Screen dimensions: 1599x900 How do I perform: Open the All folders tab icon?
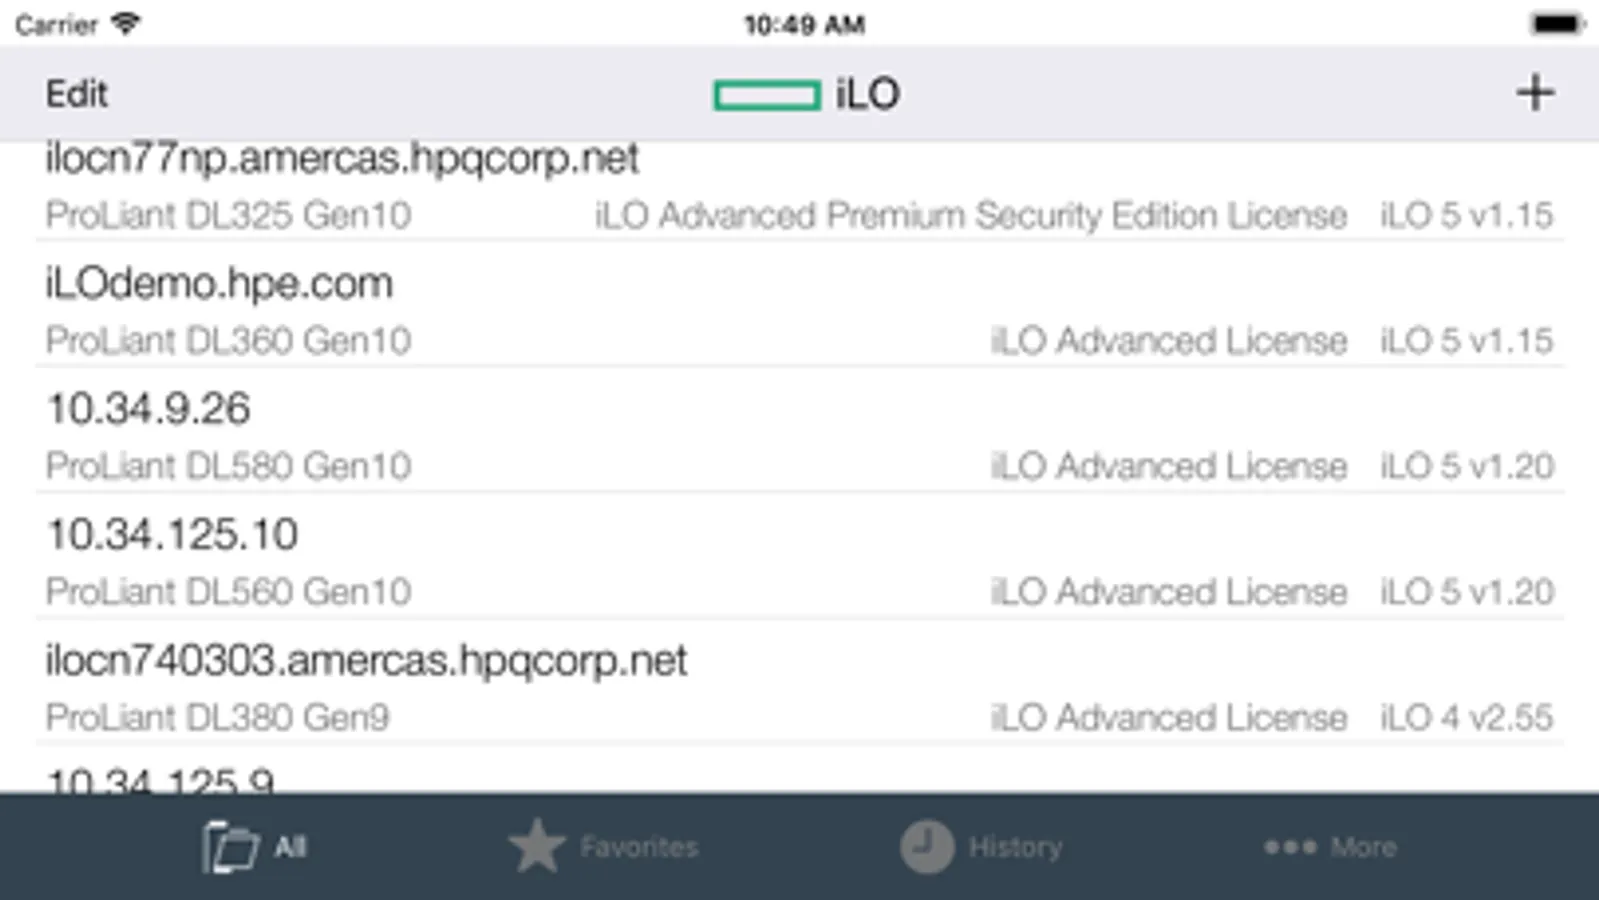click(229, 848)
